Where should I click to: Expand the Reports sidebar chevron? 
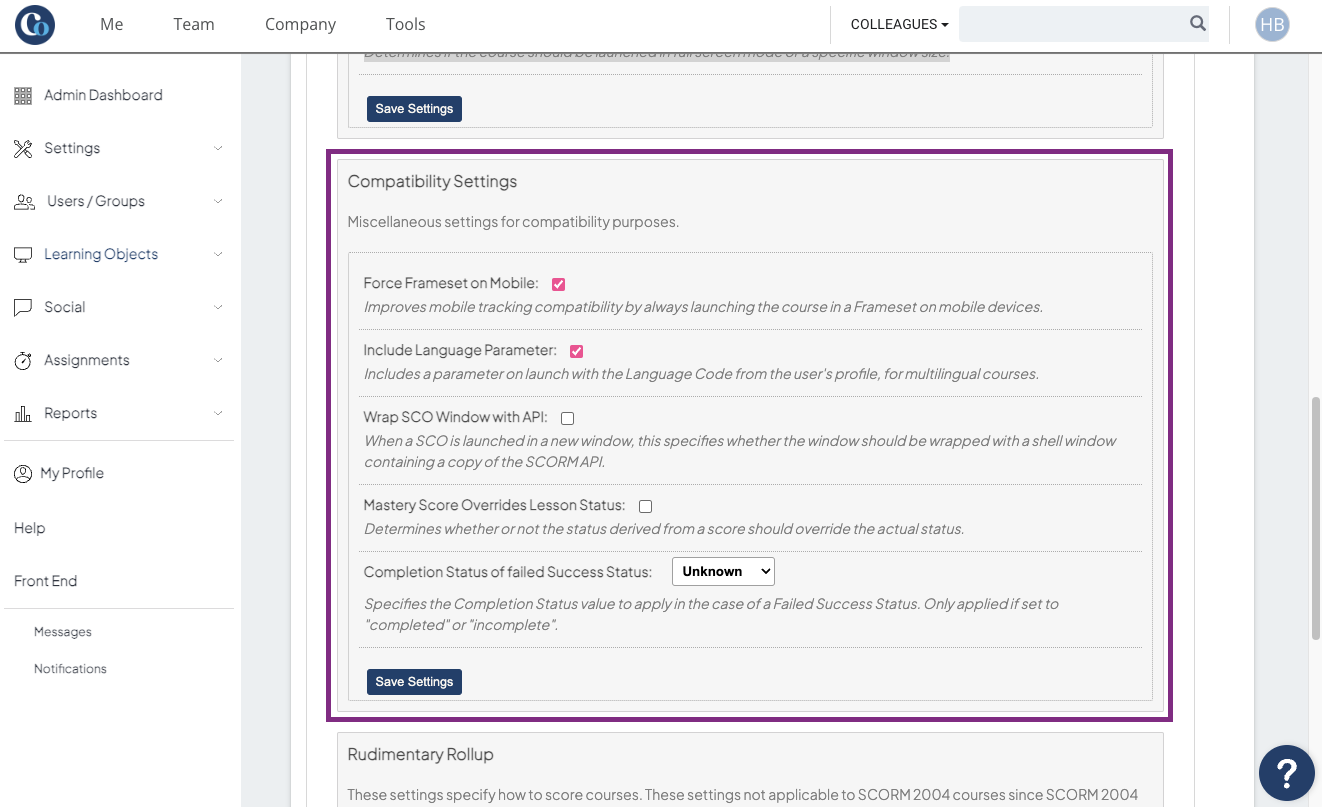click(x=218, y=413)
